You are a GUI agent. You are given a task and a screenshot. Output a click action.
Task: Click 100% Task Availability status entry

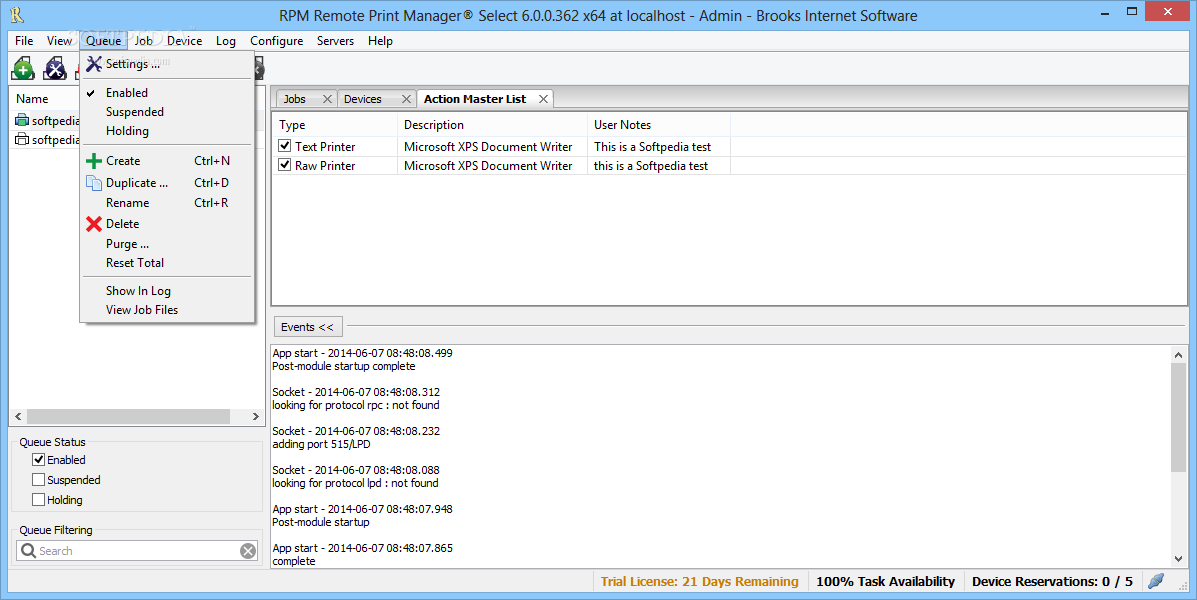pyautogui.click(x=886, y=582)
